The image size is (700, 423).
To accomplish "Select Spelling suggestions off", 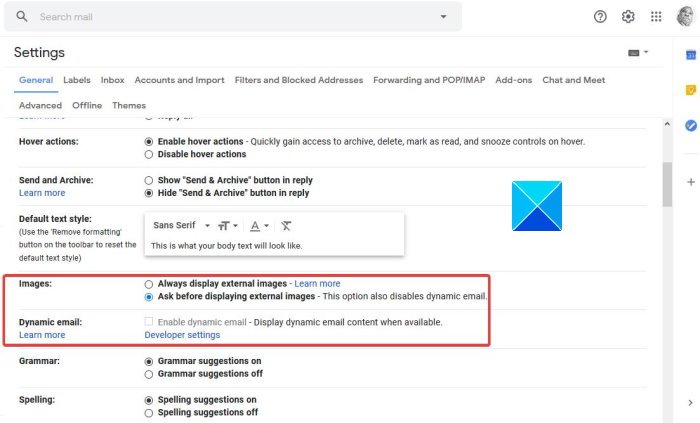I will pos(149,413).
